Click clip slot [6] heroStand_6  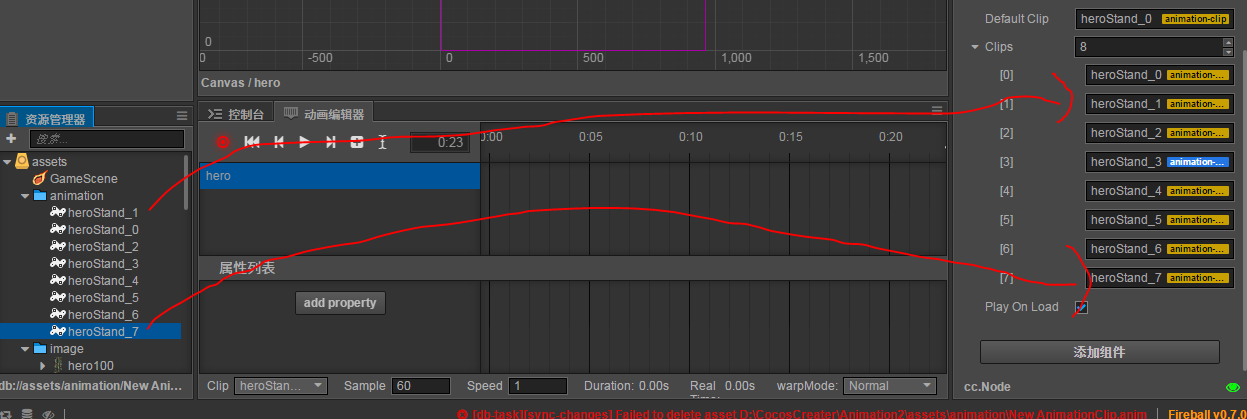pyautogui.click(x=1159, y=248)
